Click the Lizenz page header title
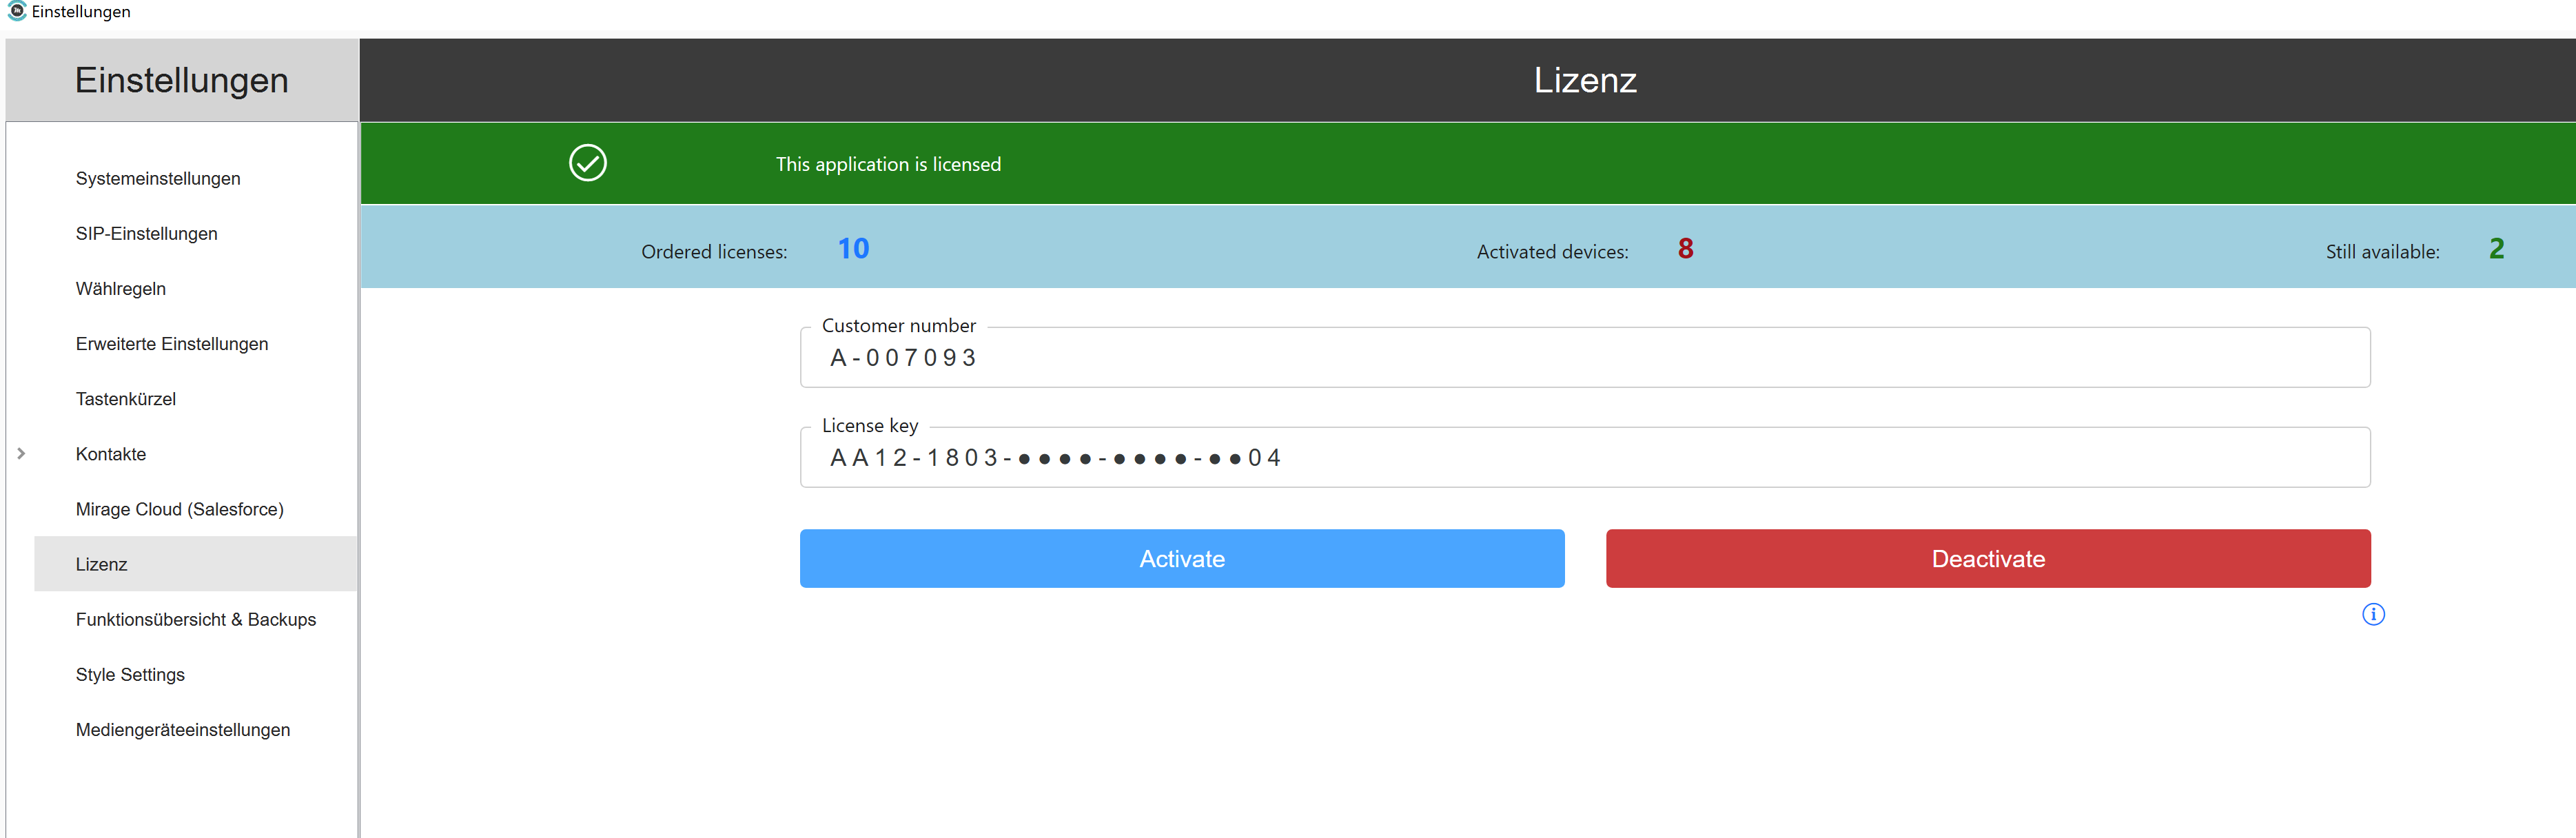The image size is (2576, 838). click(1585, 80)
